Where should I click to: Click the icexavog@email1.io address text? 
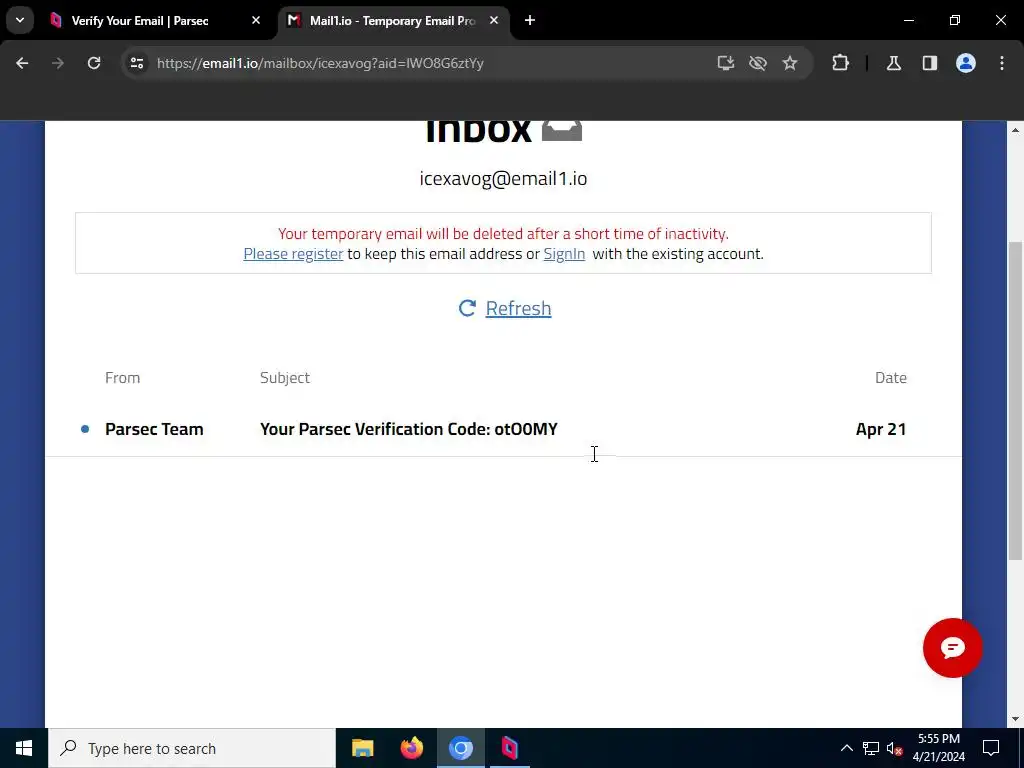point(504,179)
